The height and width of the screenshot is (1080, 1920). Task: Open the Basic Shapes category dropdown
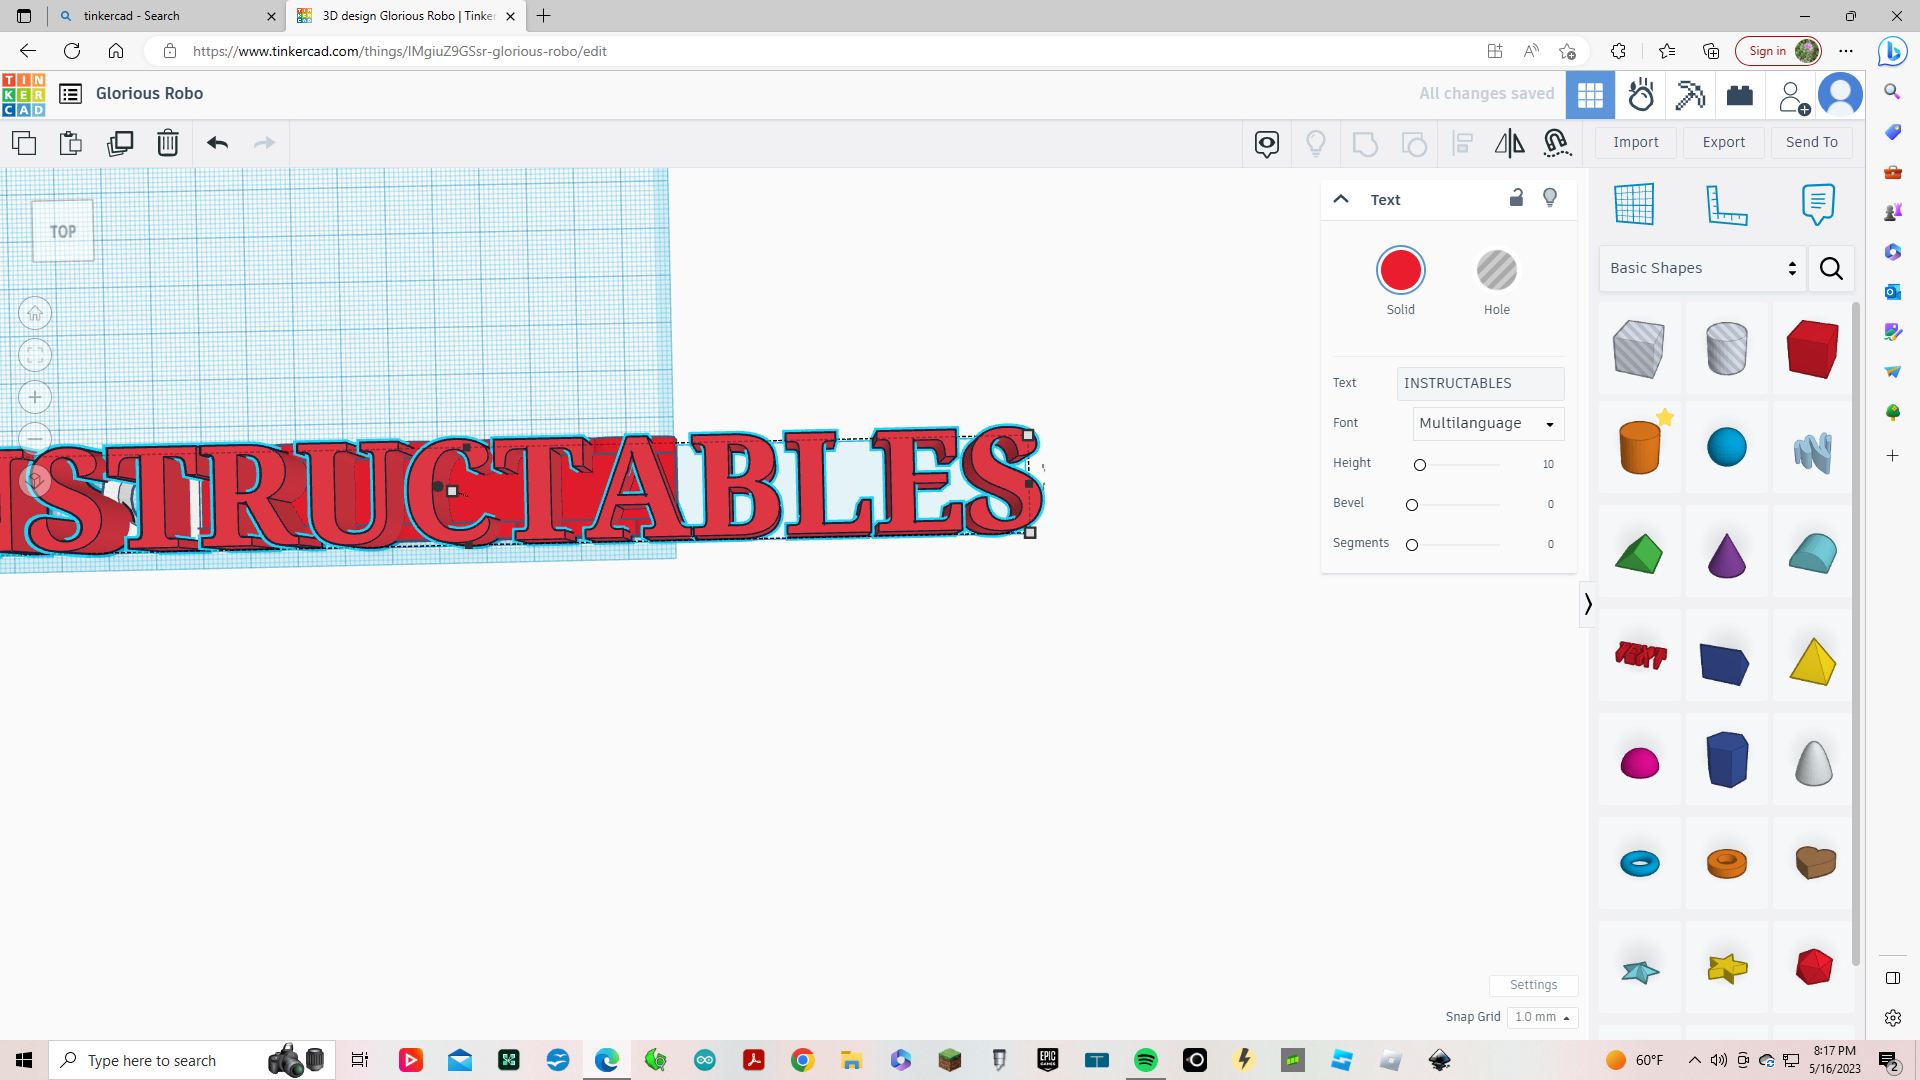pos(1700,268)
